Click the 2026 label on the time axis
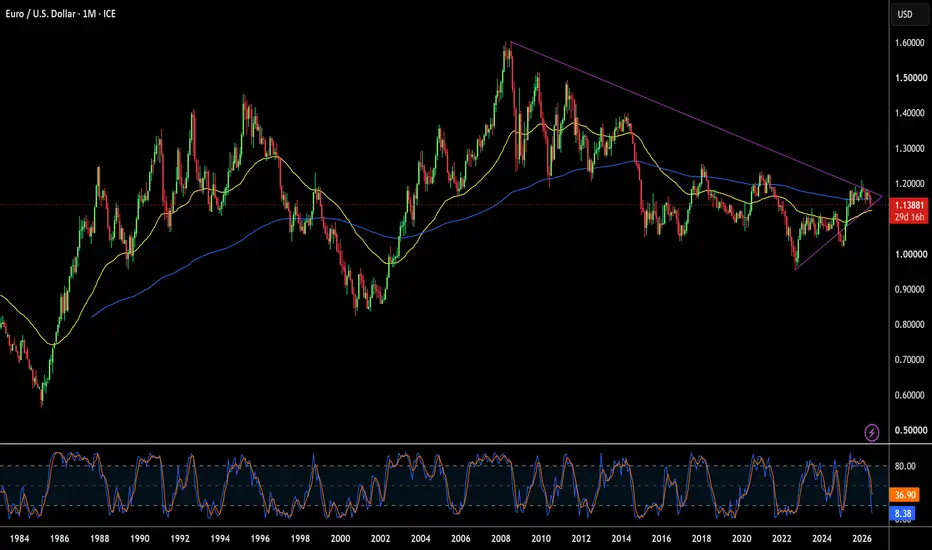Viewport: 932px width, 550px height. point(862,539)
